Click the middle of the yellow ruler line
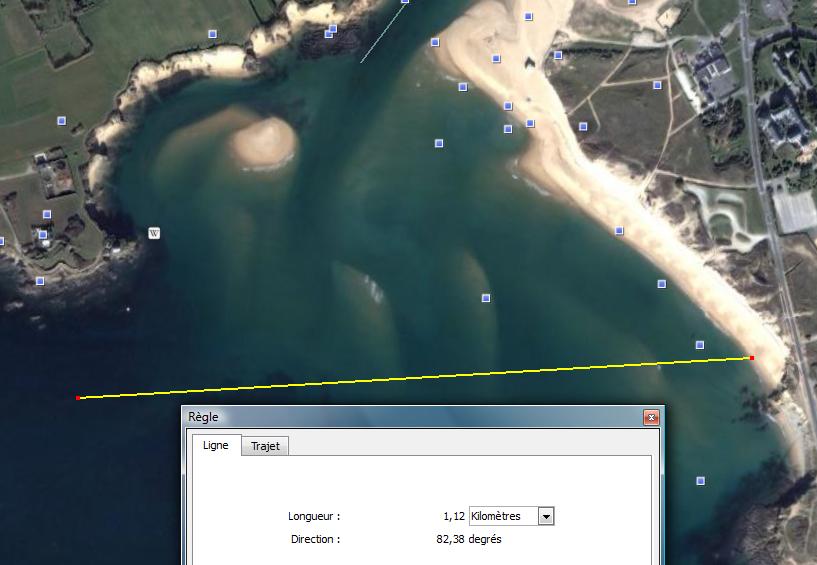The height and width of the screenshot is (565, 817). 415,378
